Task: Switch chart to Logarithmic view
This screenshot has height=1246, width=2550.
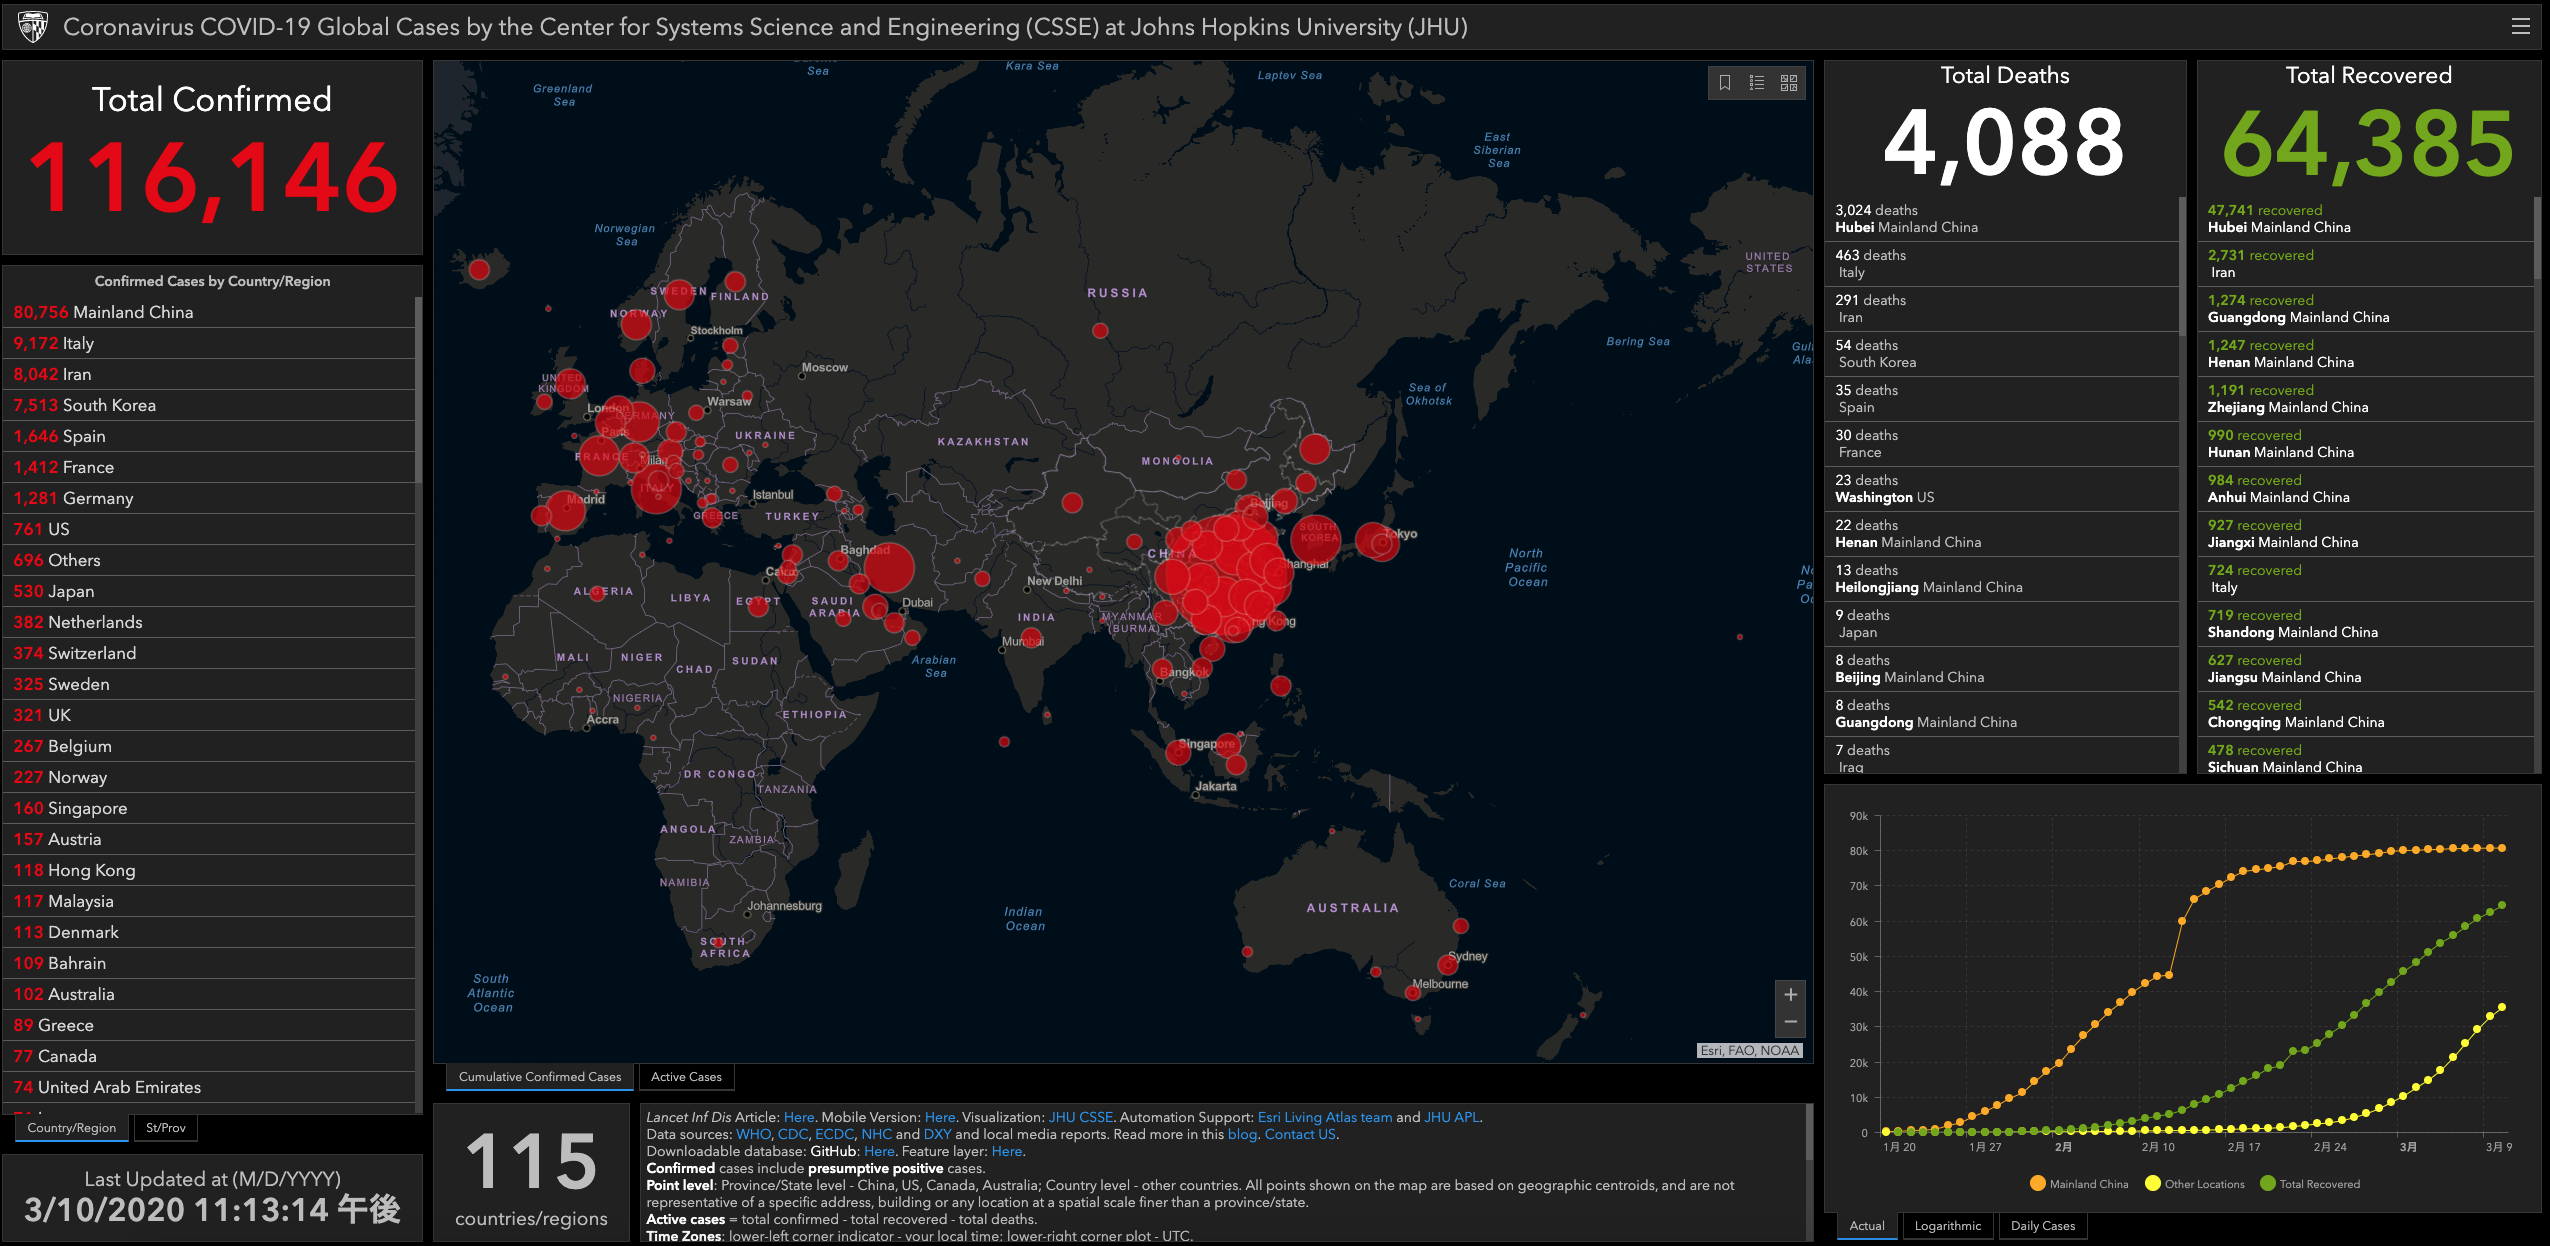Action: point(1947,1226)
